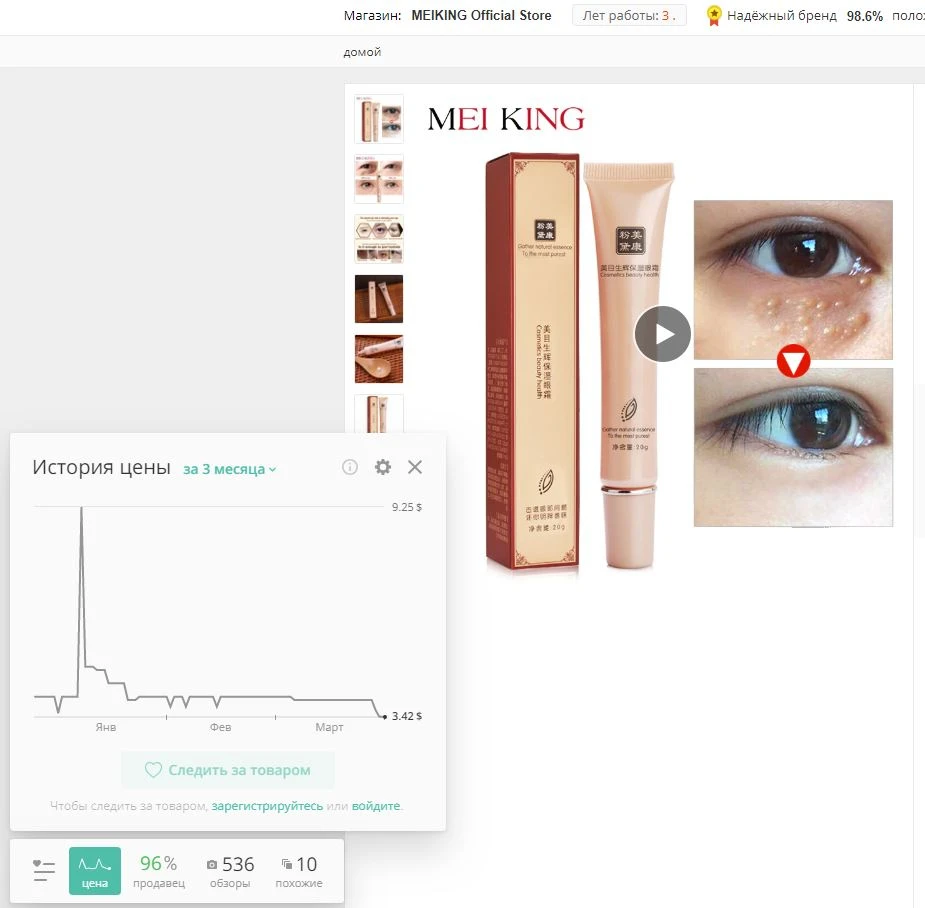Open the 536 обзоры reviews tab

coord(230,871)
